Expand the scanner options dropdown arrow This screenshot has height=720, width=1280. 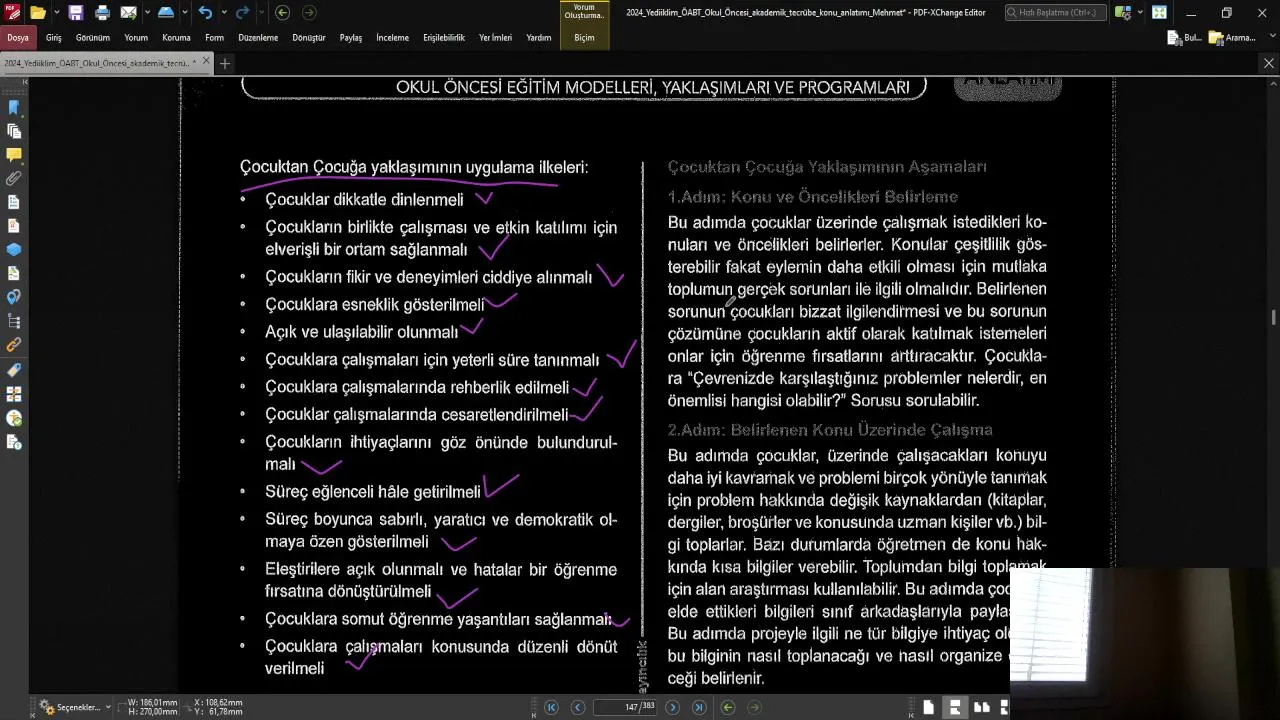click(x=184, y=13)
